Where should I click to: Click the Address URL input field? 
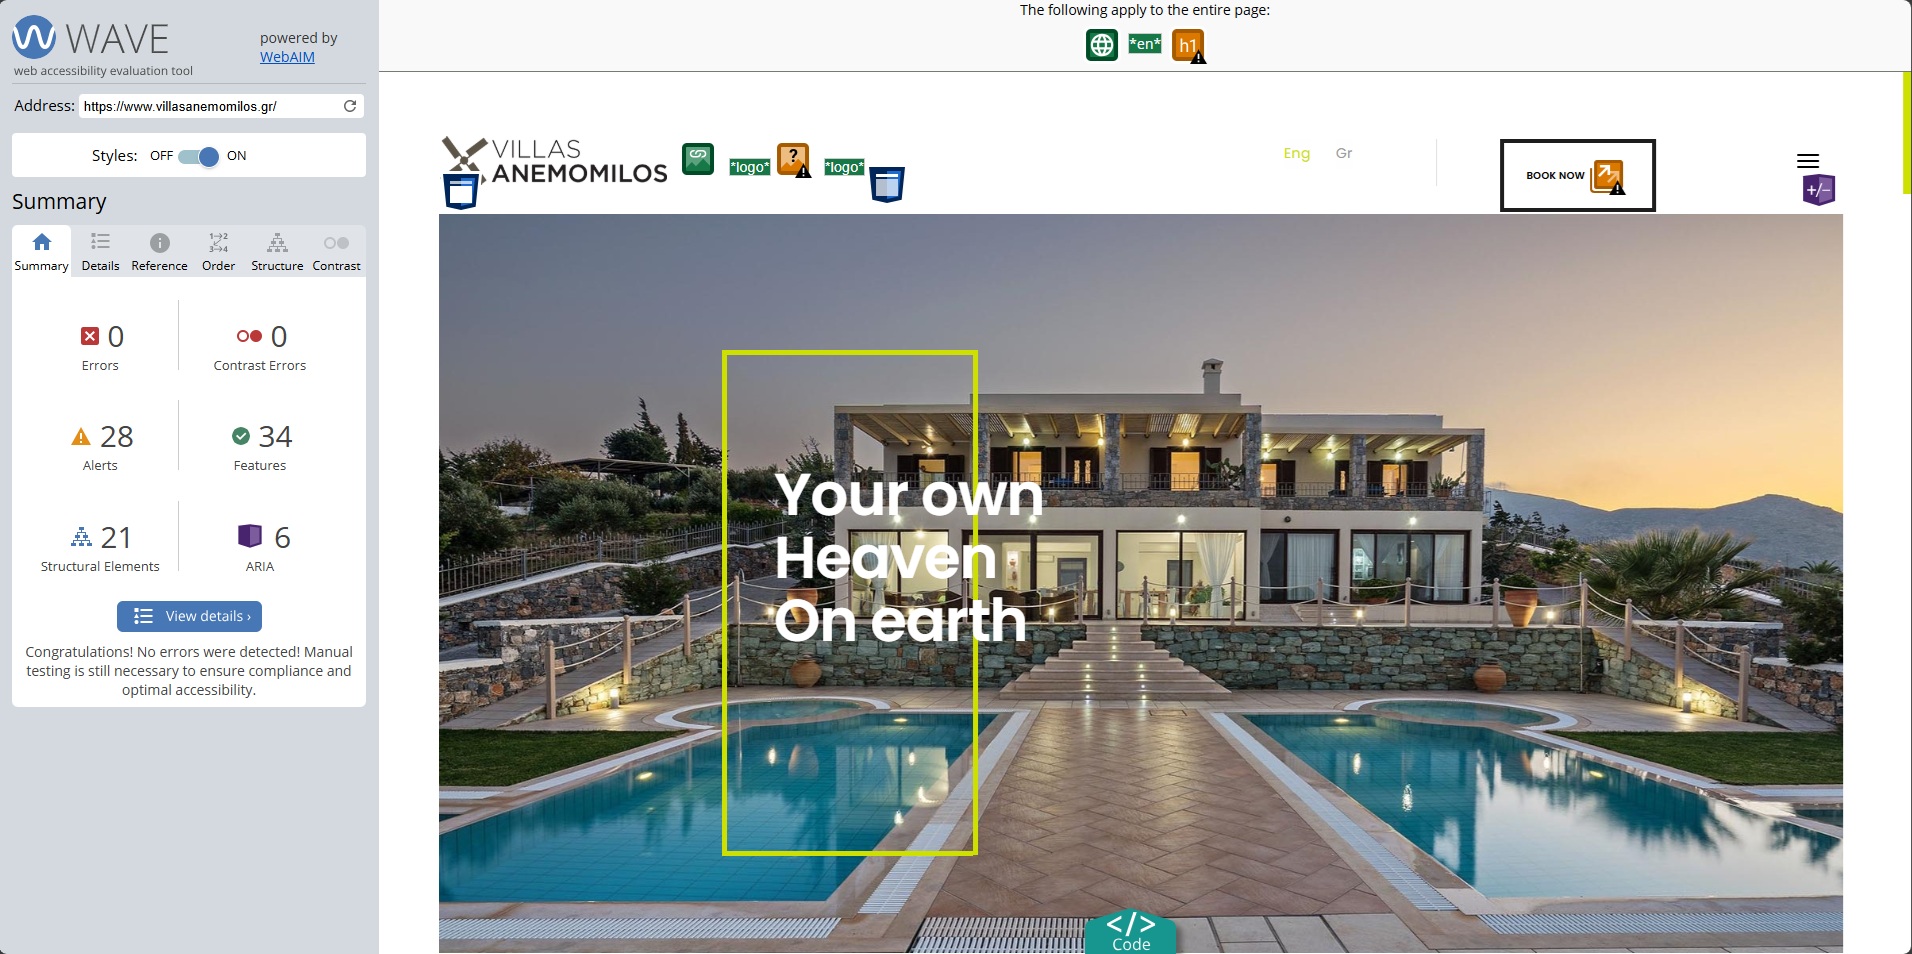(210, 106)
